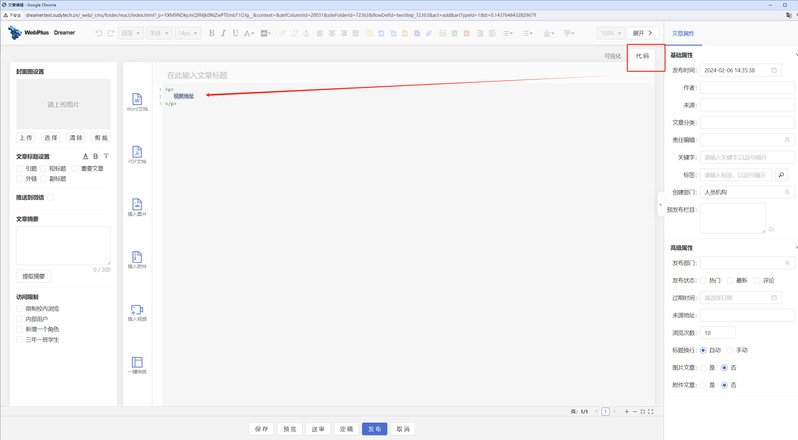Click the blue 发布 publish button

click(x=375, y=429)
